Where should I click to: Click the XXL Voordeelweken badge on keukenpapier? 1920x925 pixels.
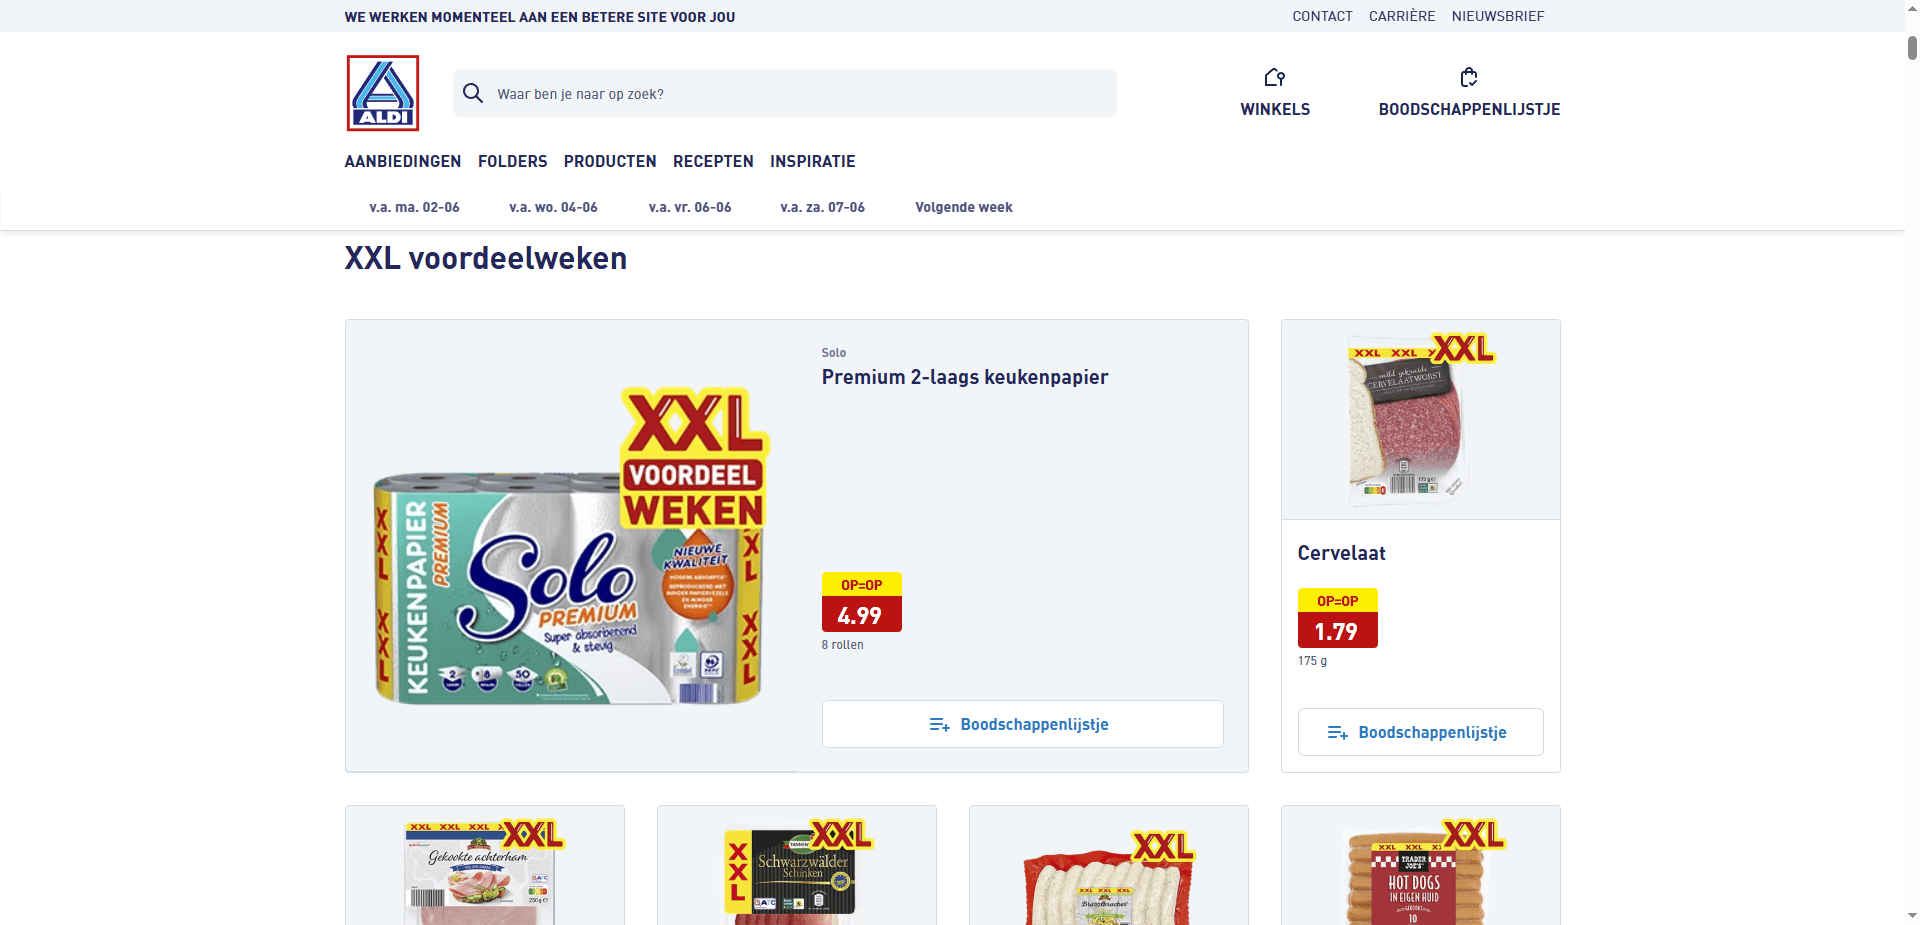[x=694, y=458]
